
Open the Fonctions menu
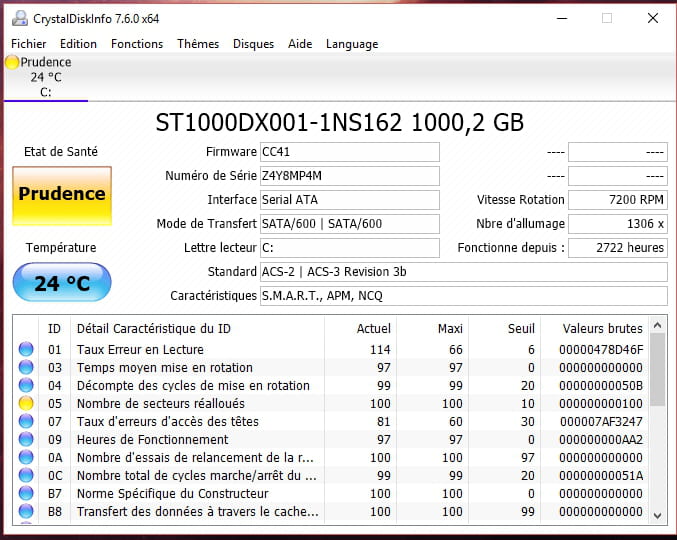click(x=137, y=44)
